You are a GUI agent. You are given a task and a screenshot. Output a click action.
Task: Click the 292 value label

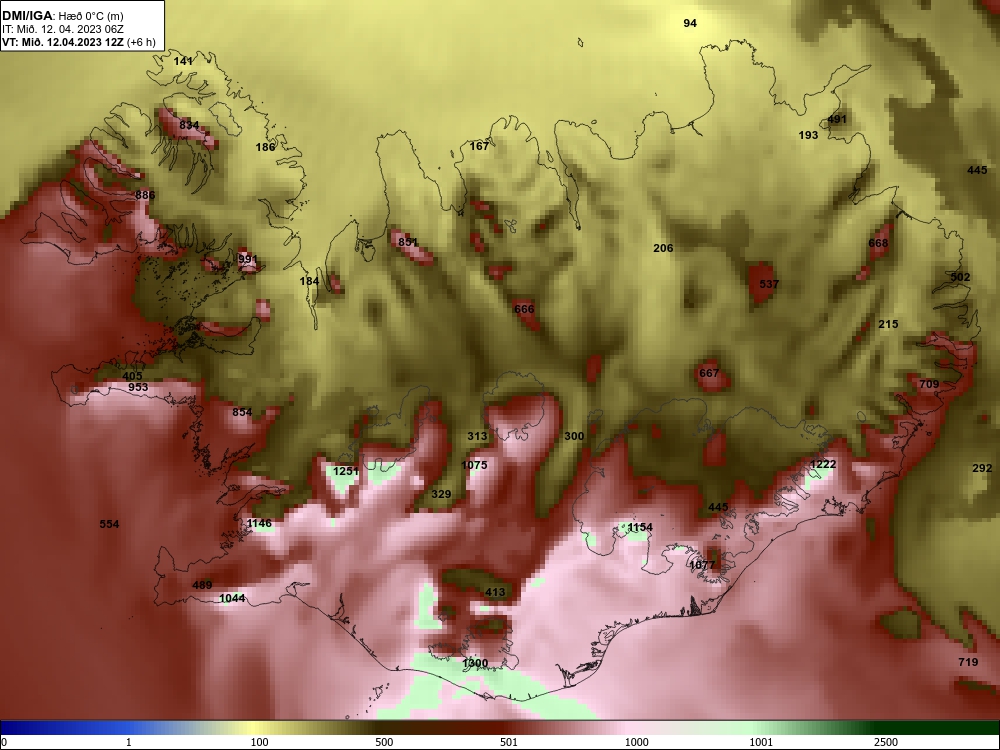point(982,468)
